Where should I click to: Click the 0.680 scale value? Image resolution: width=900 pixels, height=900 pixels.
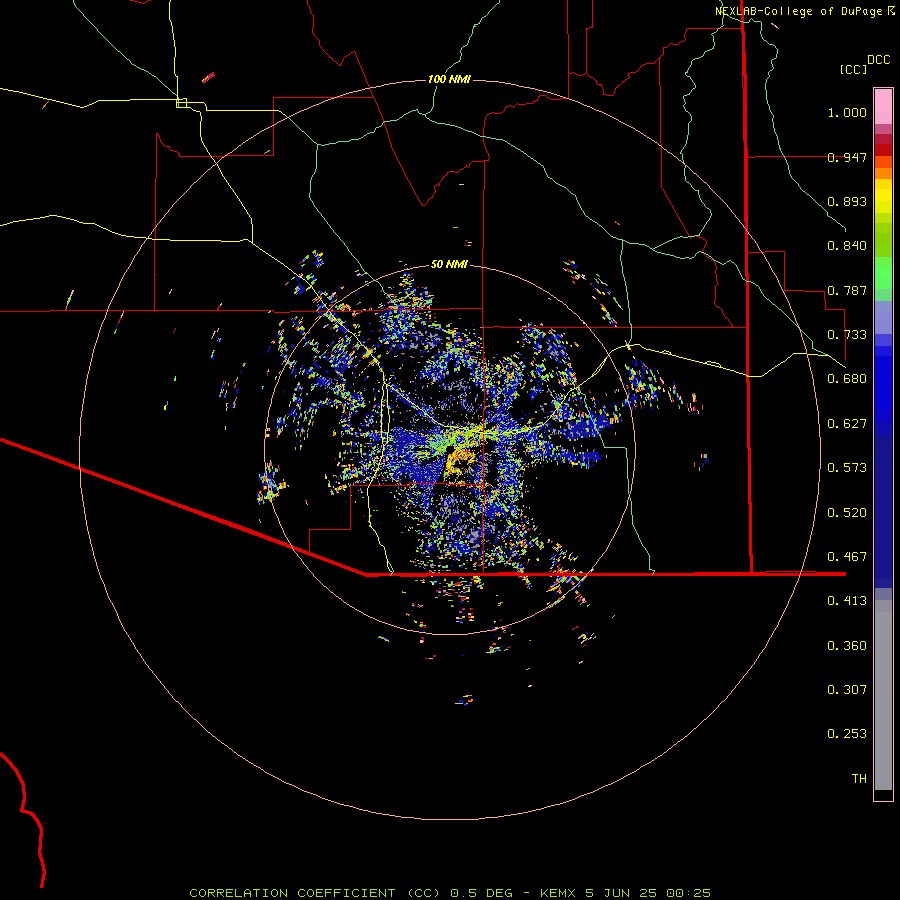pos(847,379)
